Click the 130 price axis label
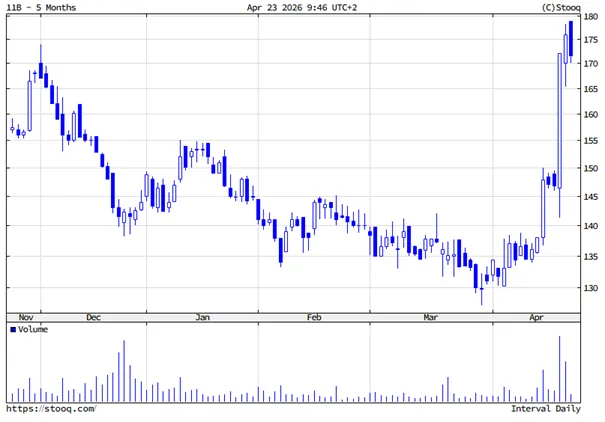This screenshot has height=422, width=605. pyautogui.click(x=591, y=288)
